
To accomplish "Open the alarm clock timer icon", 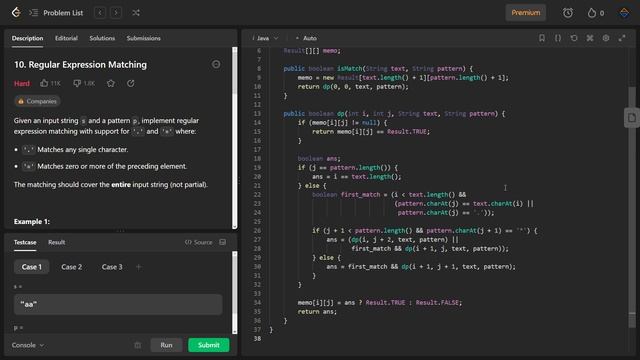I will click(x=568, y=13).
